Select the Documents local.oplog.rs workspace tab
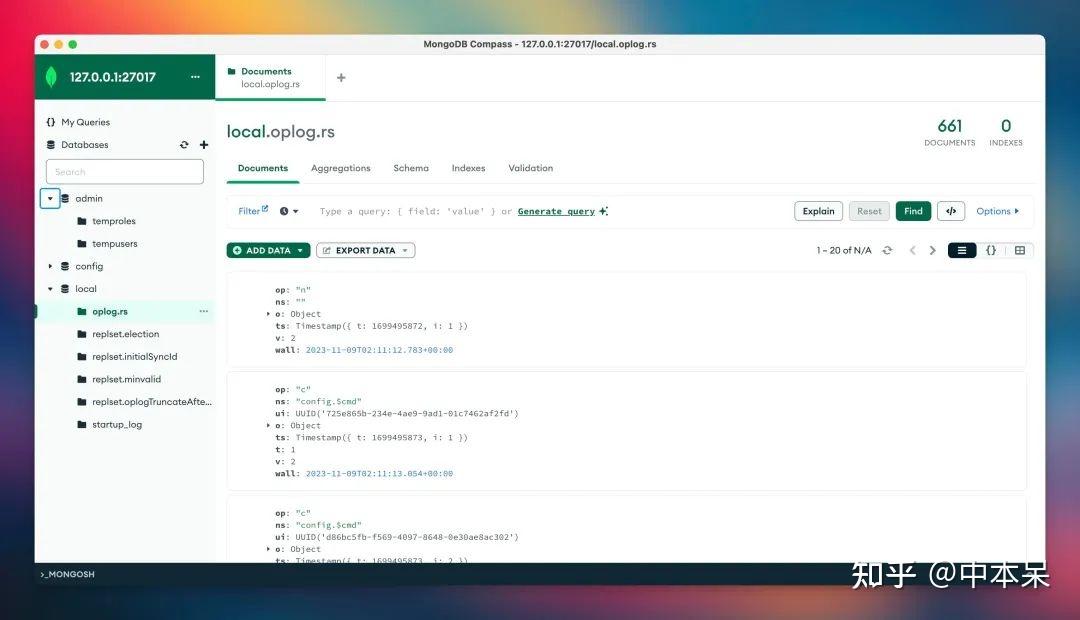The width and height of the screenshot is (1080, 620). [270, 77]
